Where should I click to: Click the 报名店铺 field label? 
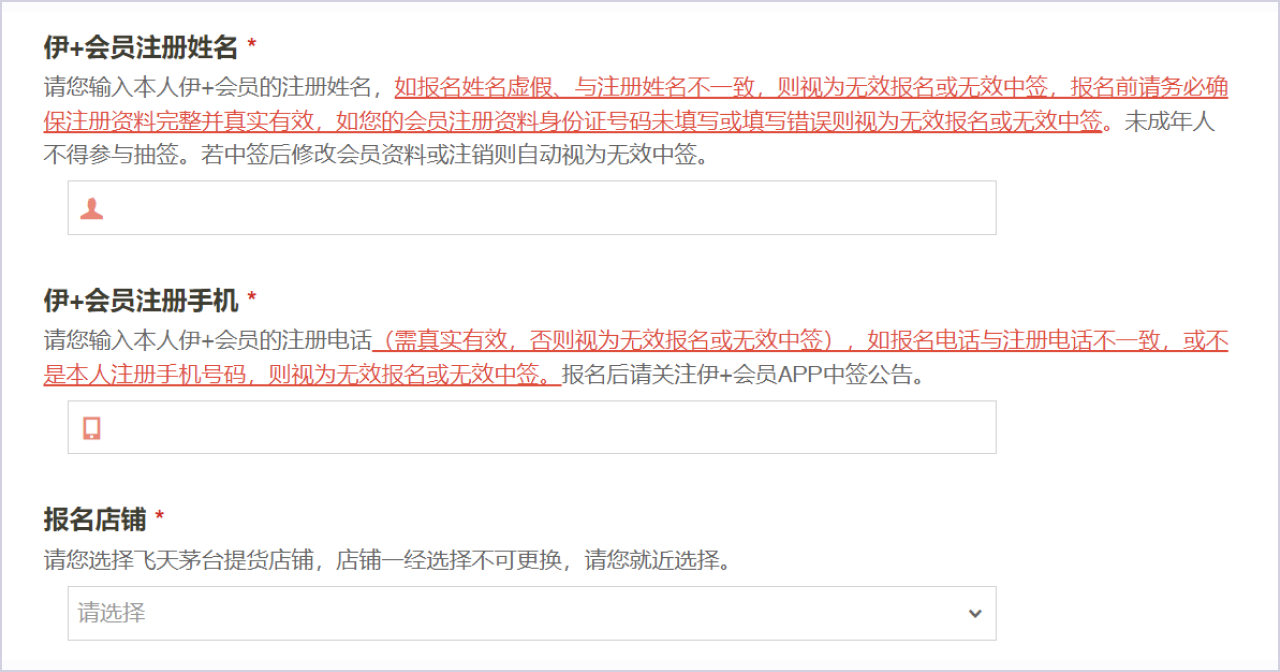[x=95, y=520]
